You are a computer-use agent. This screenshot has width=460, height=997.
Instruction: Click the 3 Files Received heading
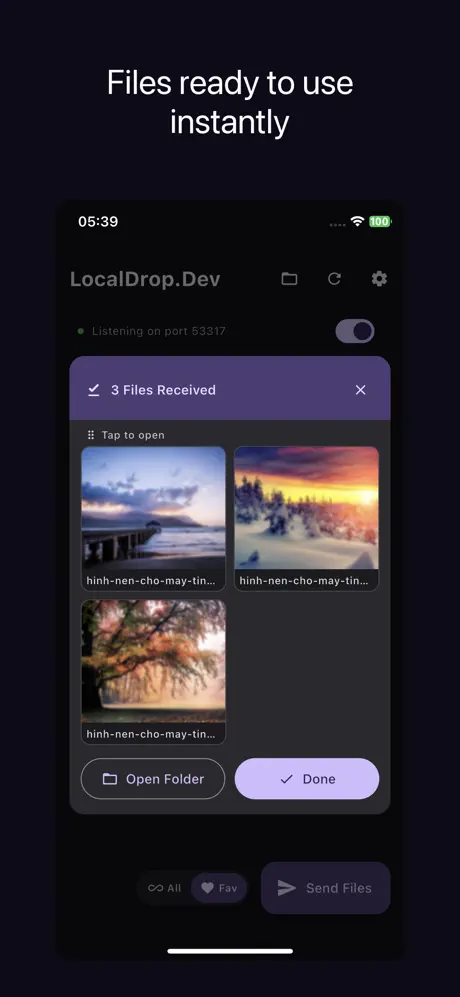click(x=164, y=390)
